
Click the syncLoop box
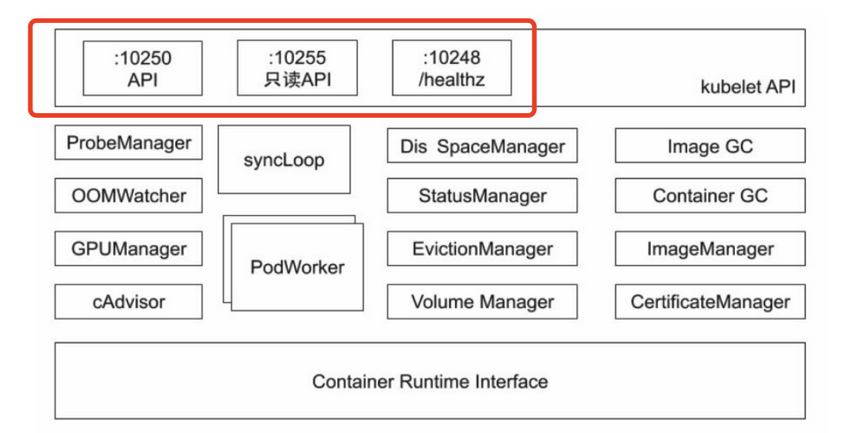pos(284,160)
